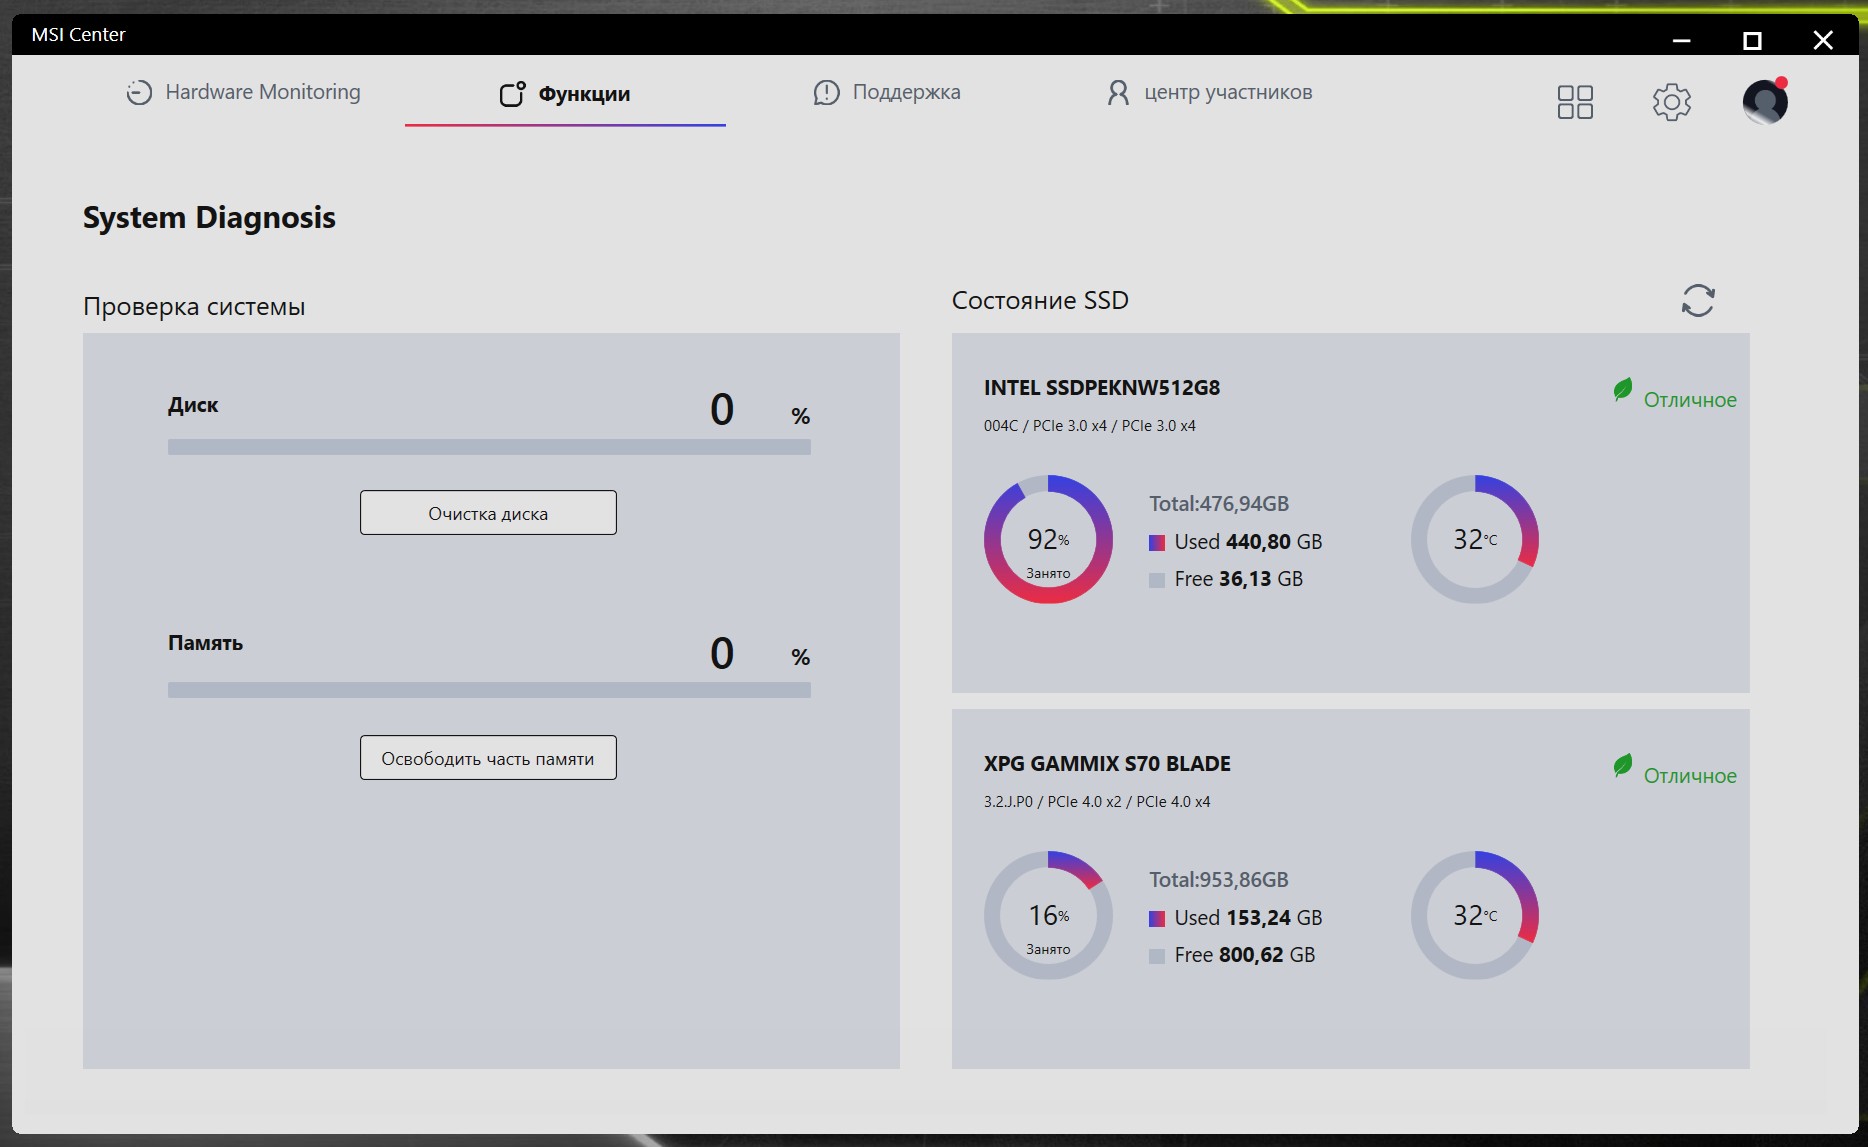Click the Функции tab icon
Viewport: 1868px width, 1147px height.
(x=512, y=94)
